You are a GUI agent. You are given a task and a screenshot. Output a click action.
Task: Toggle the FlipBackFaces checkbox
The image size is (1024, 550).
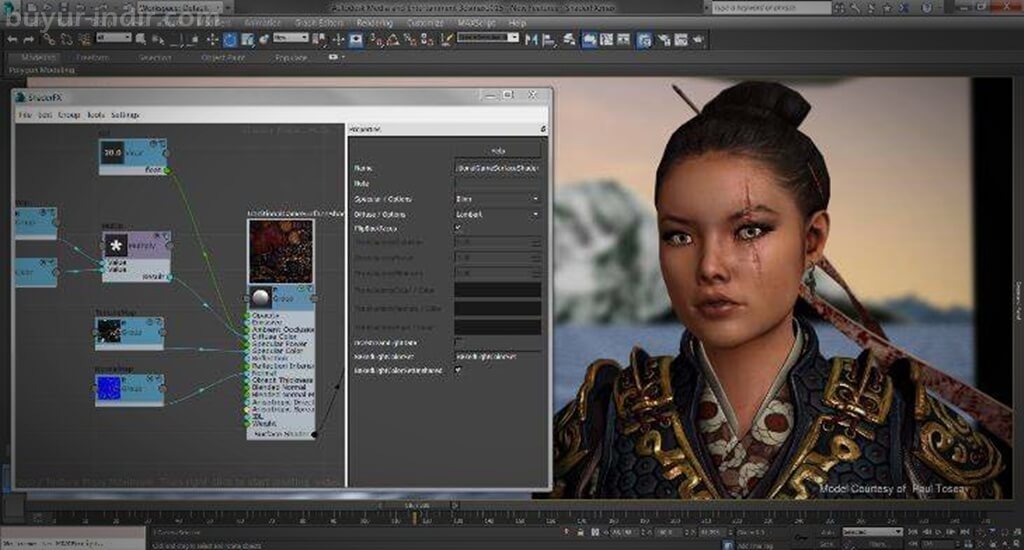458,228
